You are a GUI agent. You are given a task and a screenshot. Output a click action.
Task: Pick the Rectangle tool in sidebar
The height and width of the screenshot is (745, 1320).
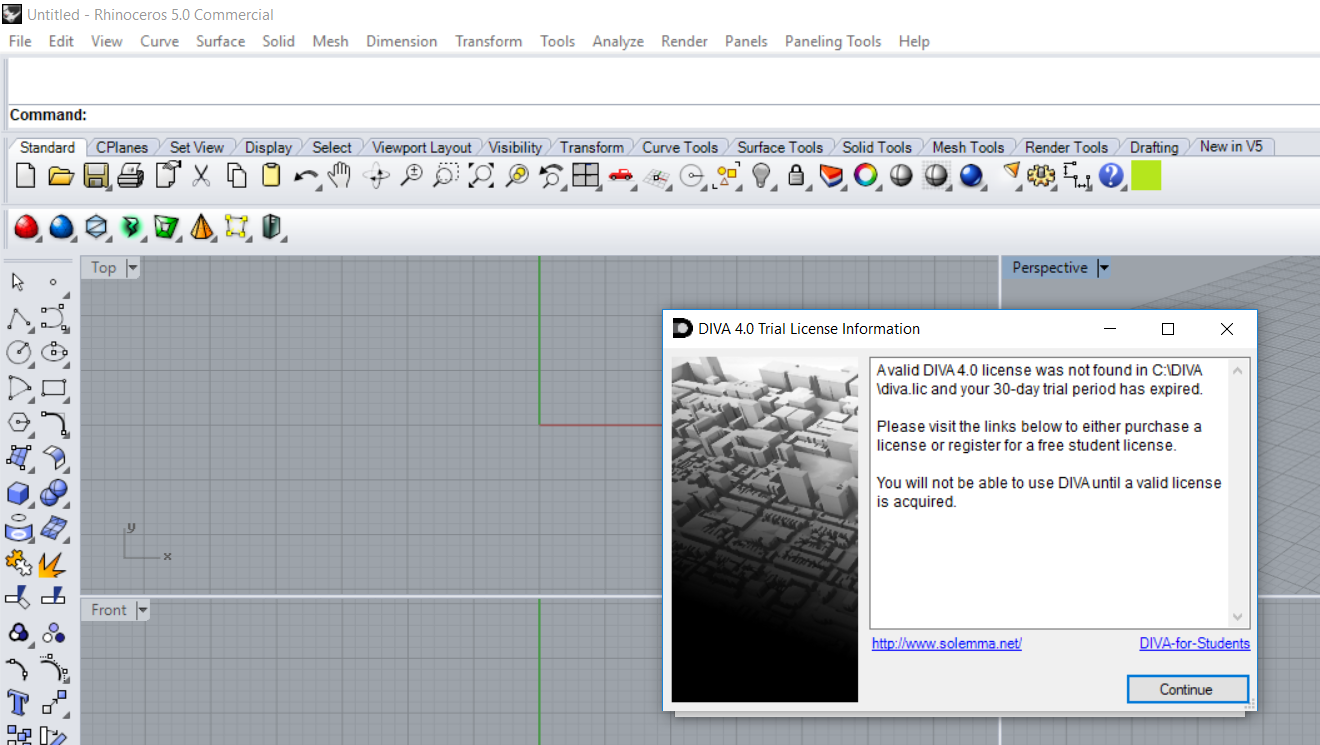[x=54, y=387]
